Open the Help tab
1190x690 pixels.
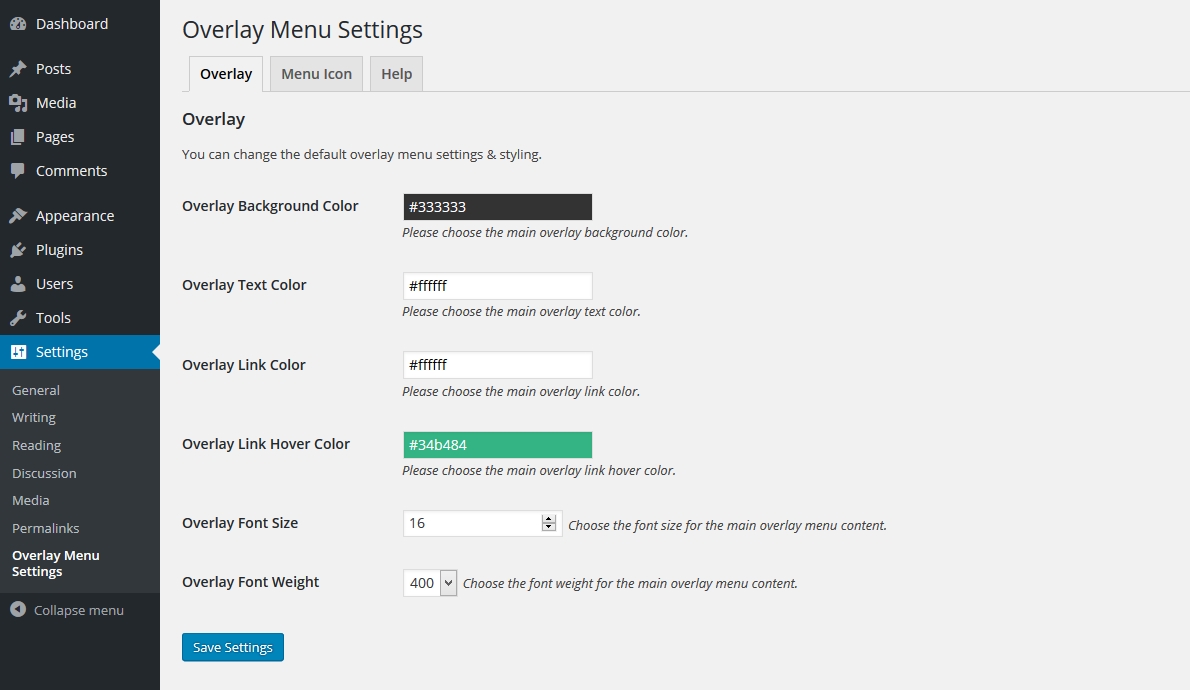[397, 74]
